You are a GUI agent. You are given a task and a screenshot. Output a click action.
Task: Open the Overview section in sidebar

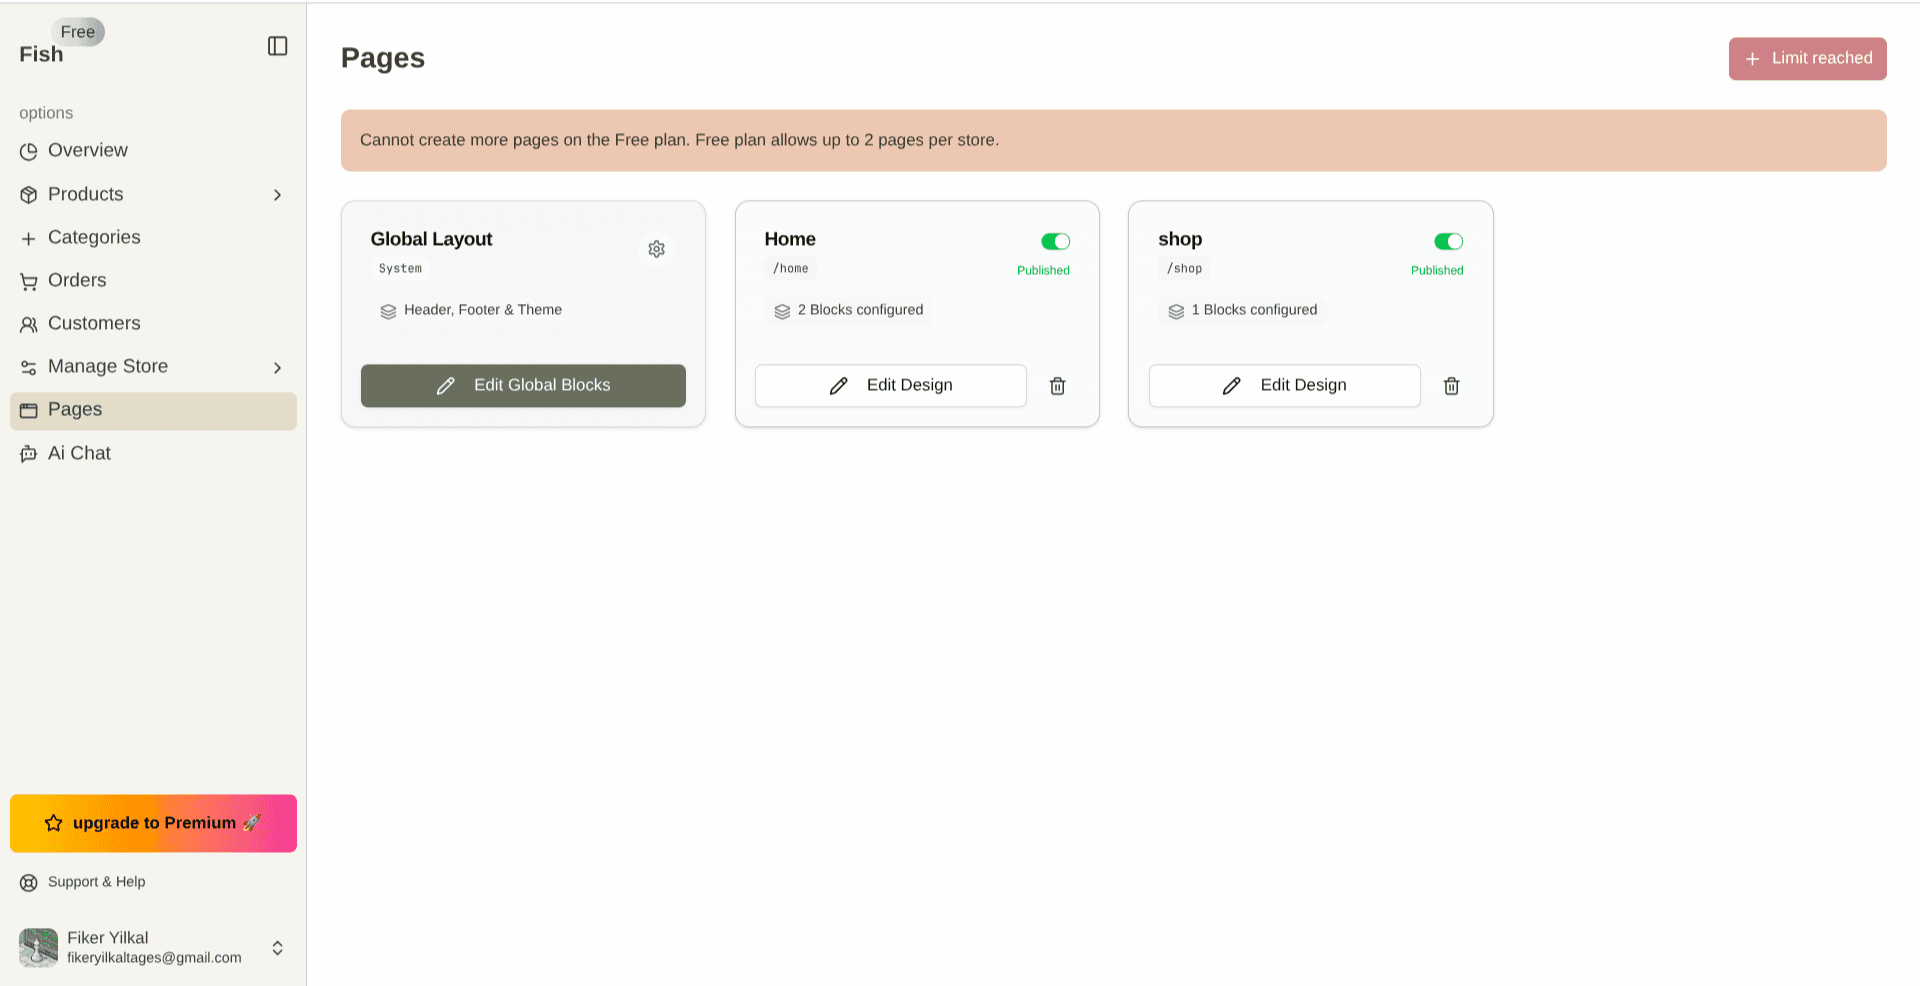point(87,150)
